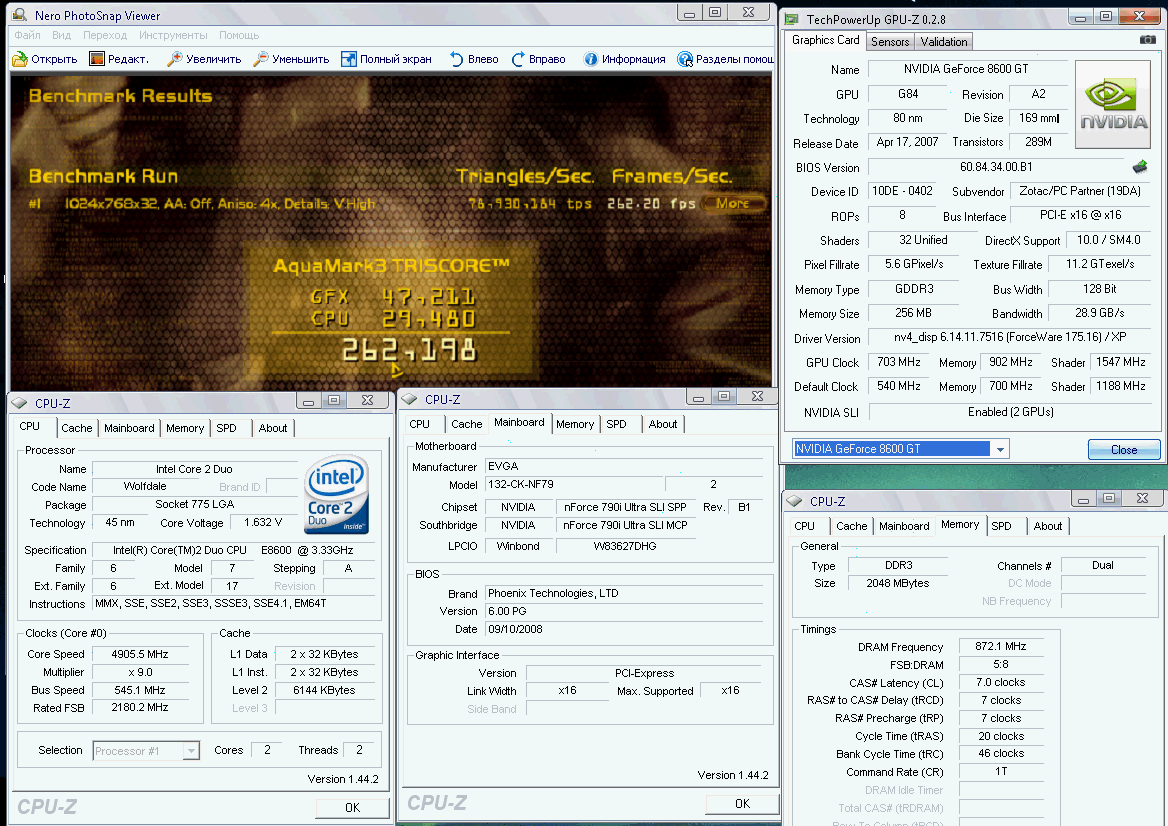Click the Core Voltage value 1.632 V
The height and width of the screenshot is (826, 1168).
click(x=263, y=522)
